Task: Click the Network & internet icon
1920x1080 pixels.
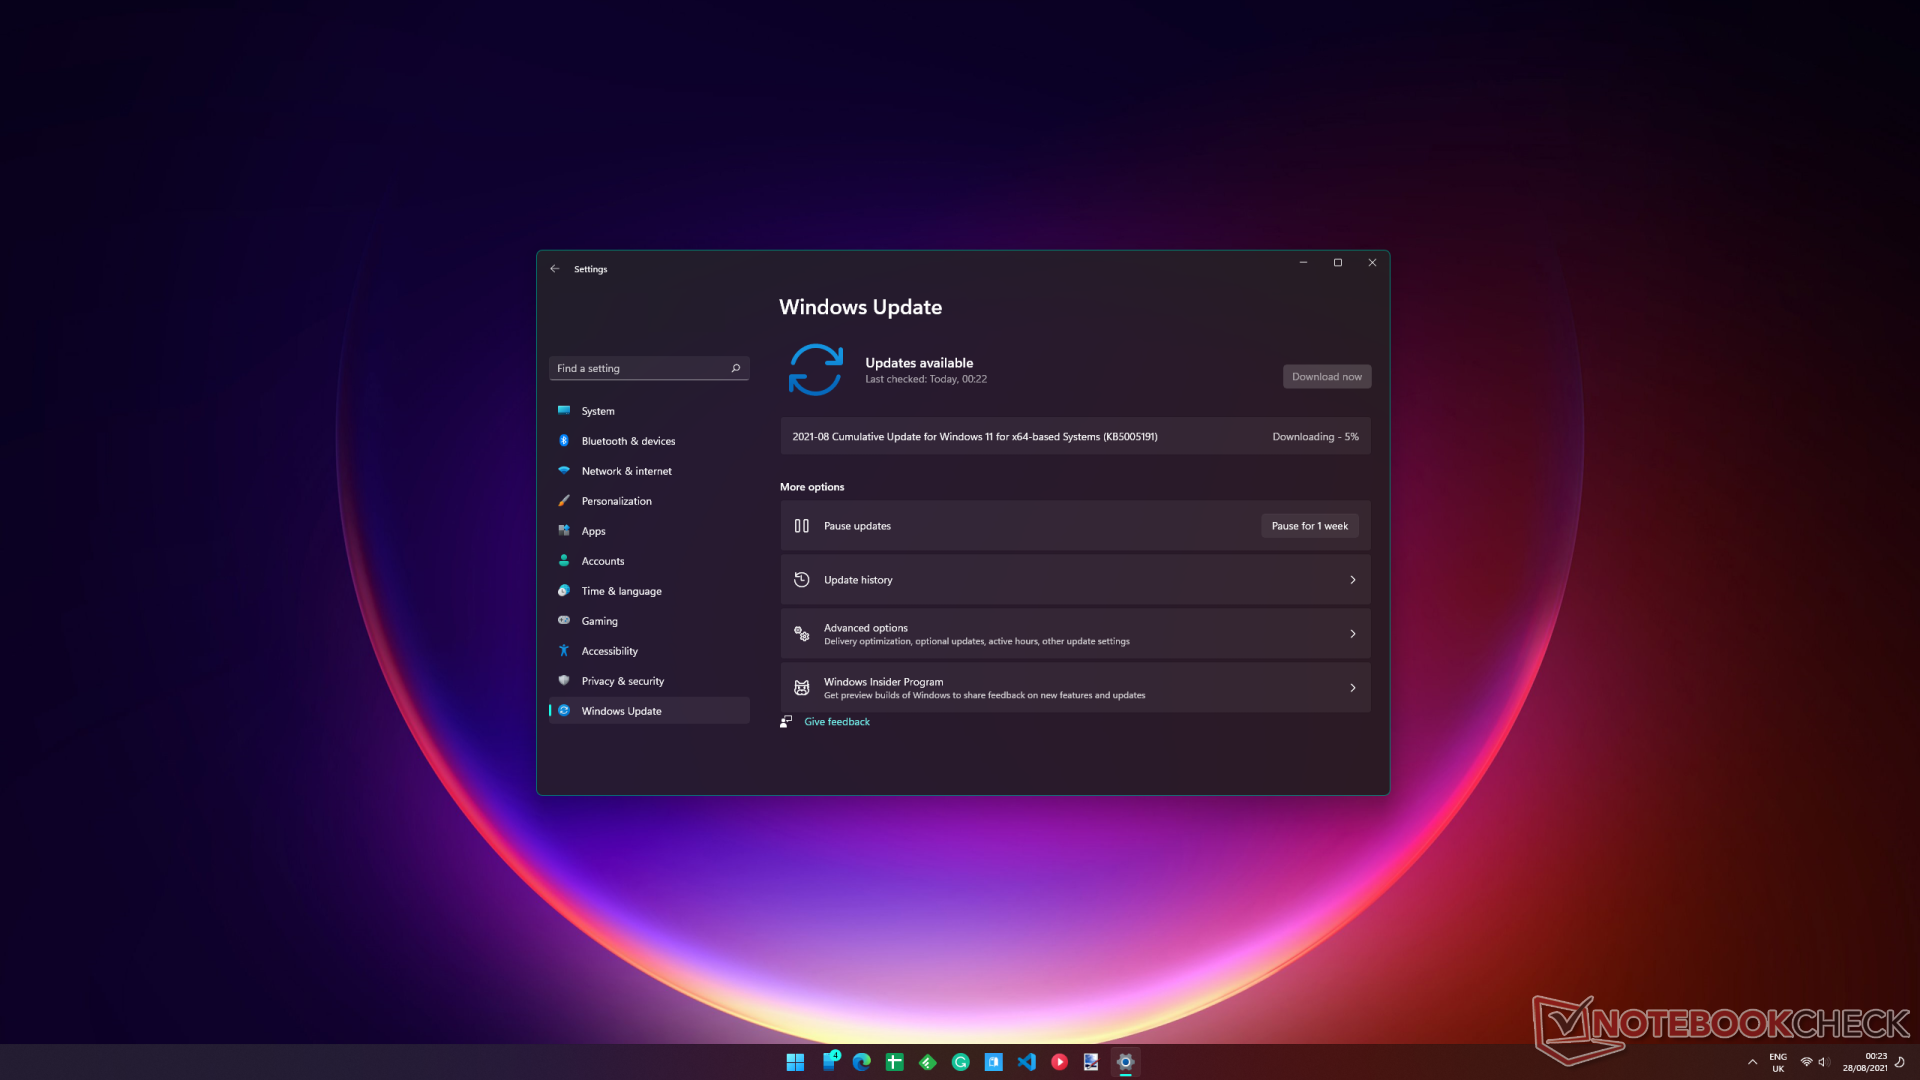Action: click(566, 469)
